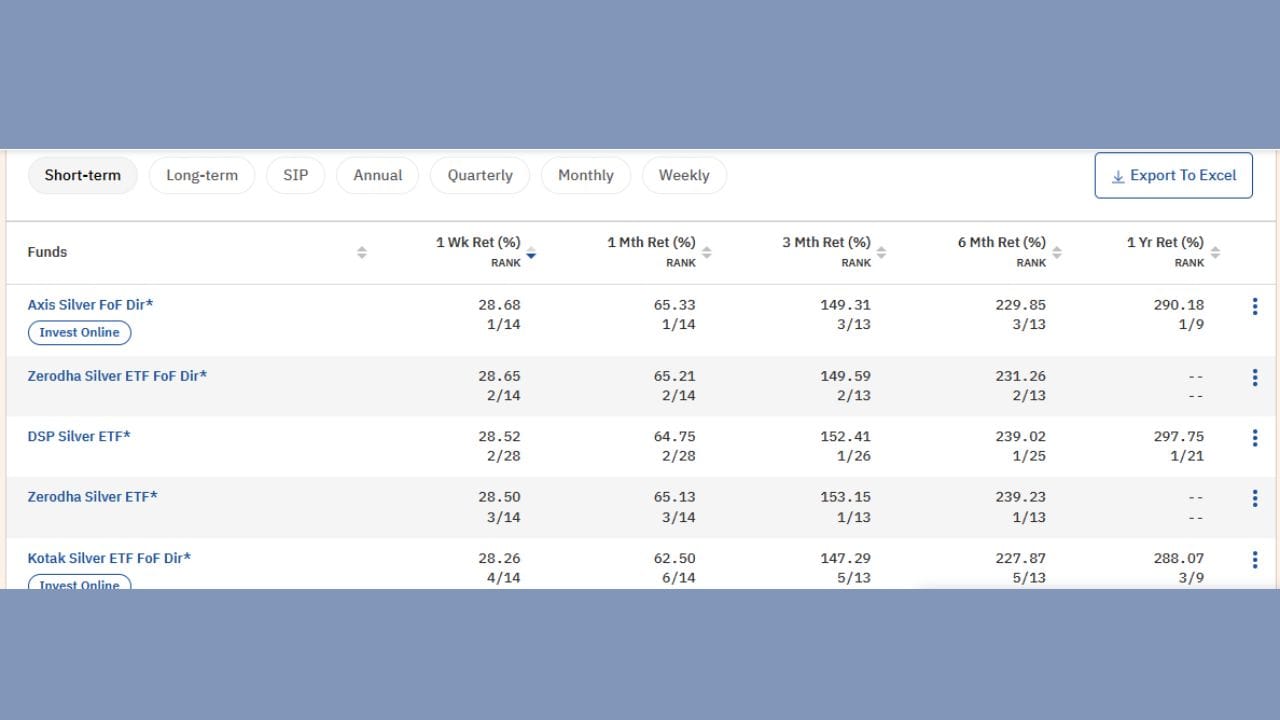Image resolution: width=1280 pixels, height=720 pixels.
Task: Click Export To Excel button
Action: click(x=1173, y=176)
